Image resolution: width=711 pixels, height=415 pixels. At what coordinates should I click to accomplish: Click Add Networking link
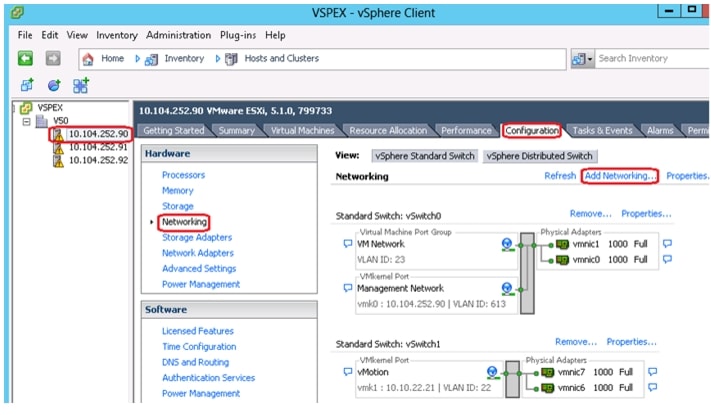(619, 176)
